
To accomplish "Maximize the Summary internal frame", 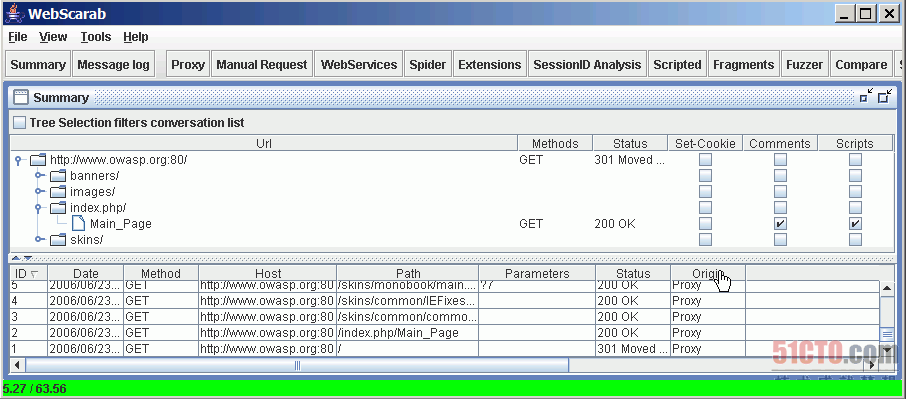I will point(885,96).
